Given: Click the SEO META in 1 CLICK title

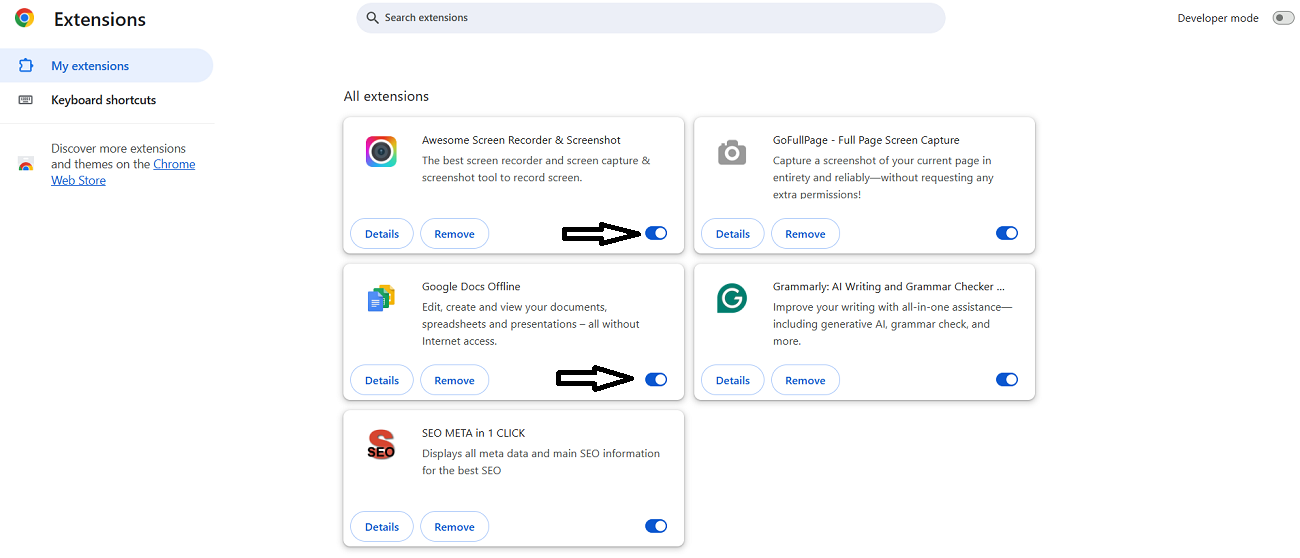Looking at the screenshot, I should [473, 433].
